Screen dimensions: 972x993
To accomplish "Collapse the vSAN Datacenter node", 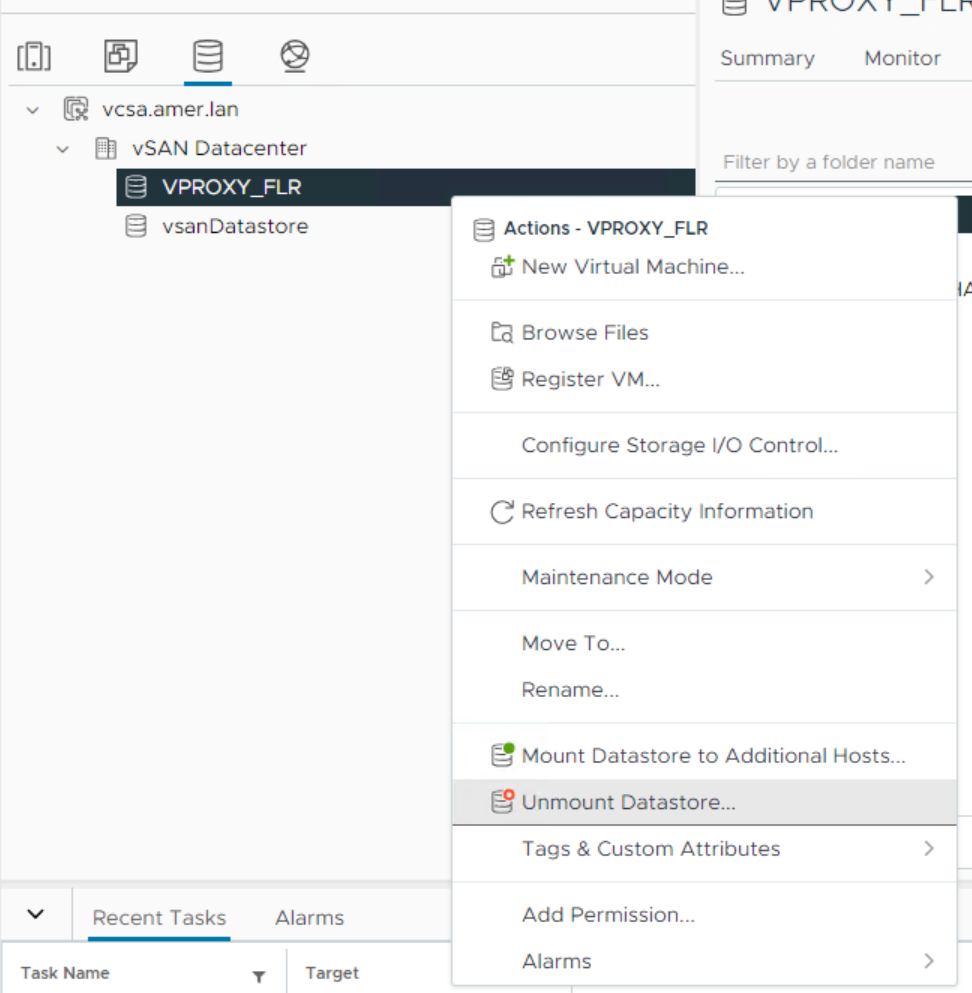I will point(62,148).
